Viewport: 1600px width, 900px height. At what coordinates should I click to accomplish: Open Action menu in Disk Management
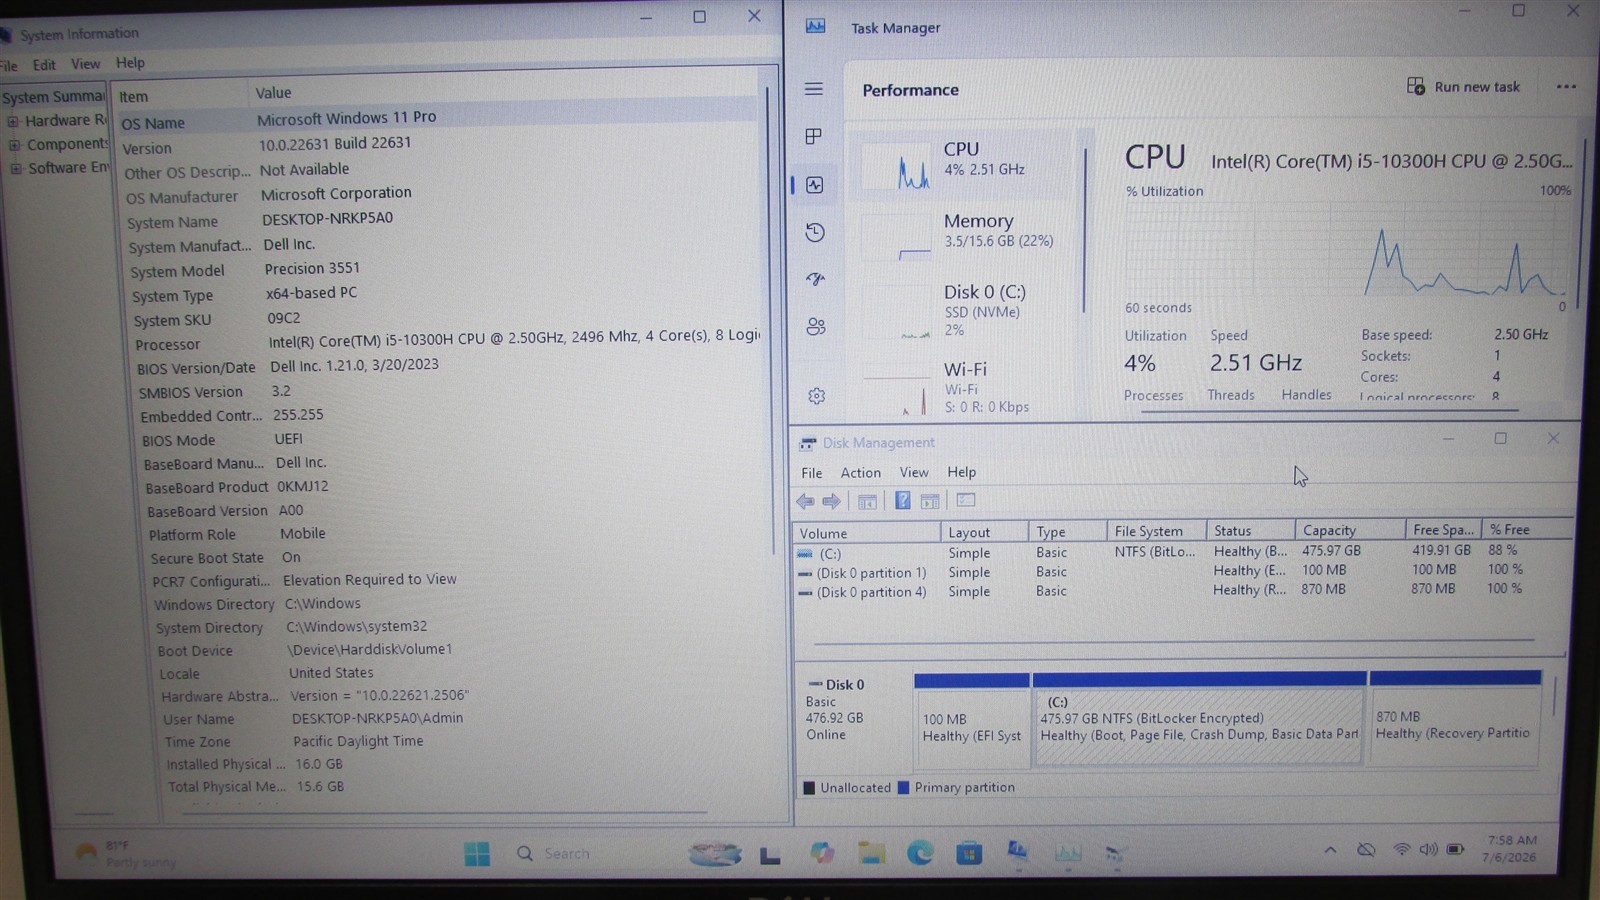tap(860, 473)
